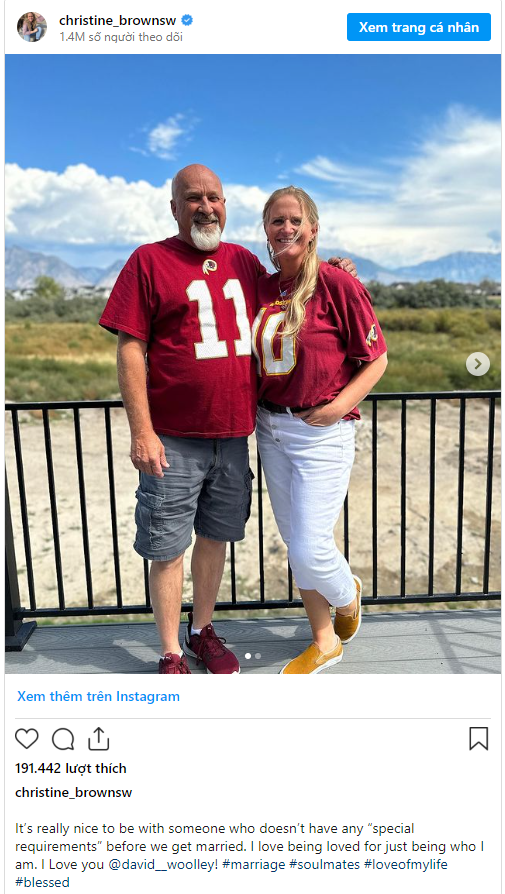Open the #soulmates hashtag

coord(324,864)
